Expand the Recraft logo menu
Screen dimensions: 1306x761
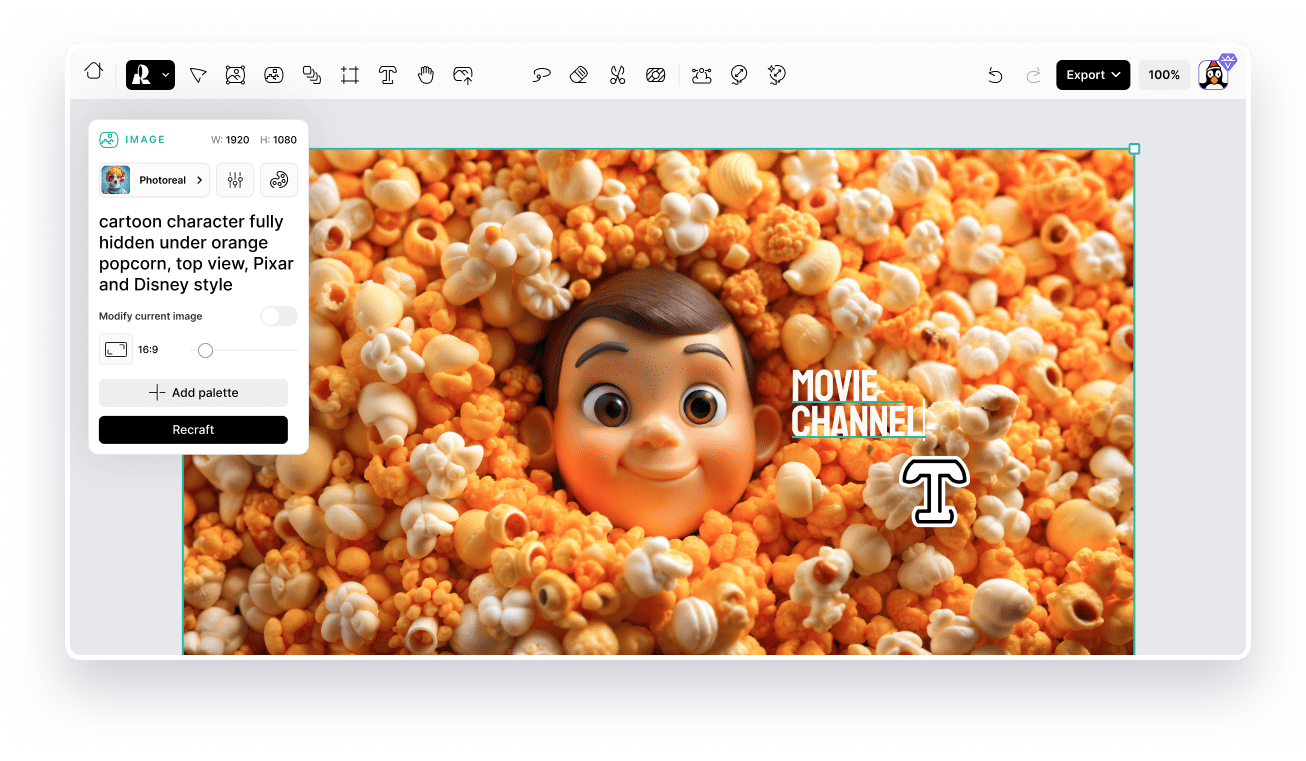[150, 75]
